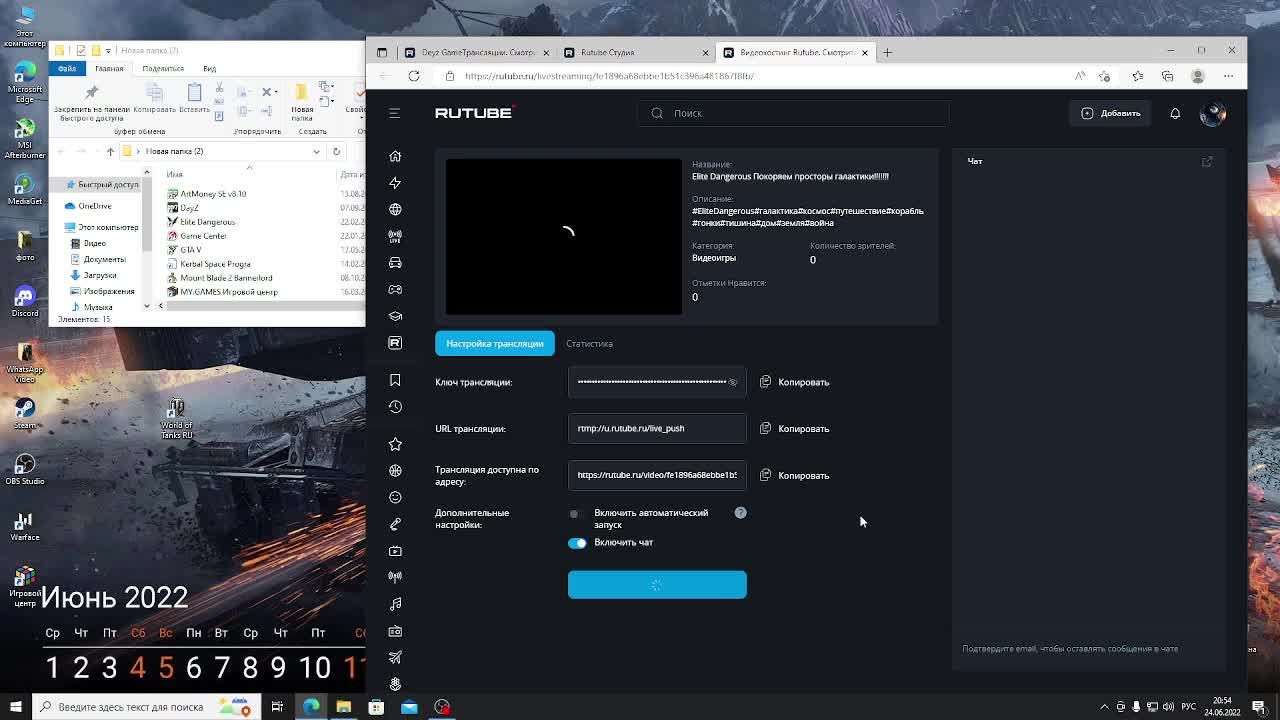Viewport: 1280px width, 720px height.
Task: Open Discord desktop shortcut
Action: pyautogui.click(x=25, y=300)
